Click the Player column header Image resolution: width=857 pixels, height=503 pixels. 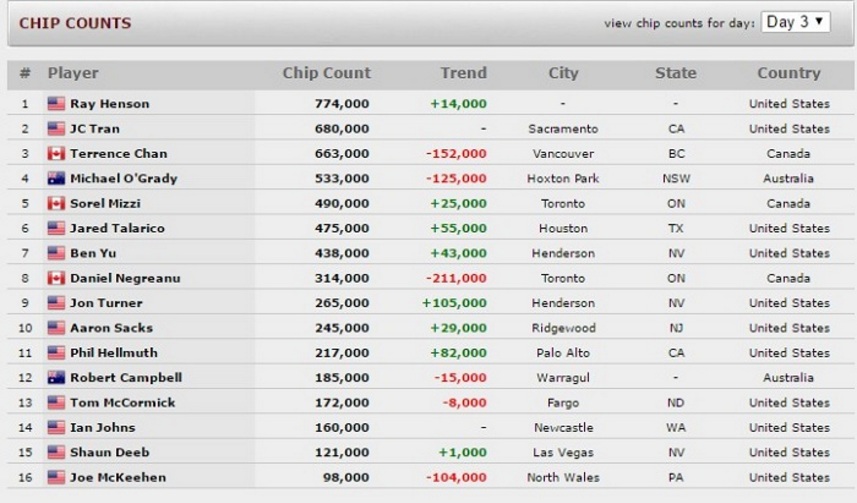click(73, 73)
